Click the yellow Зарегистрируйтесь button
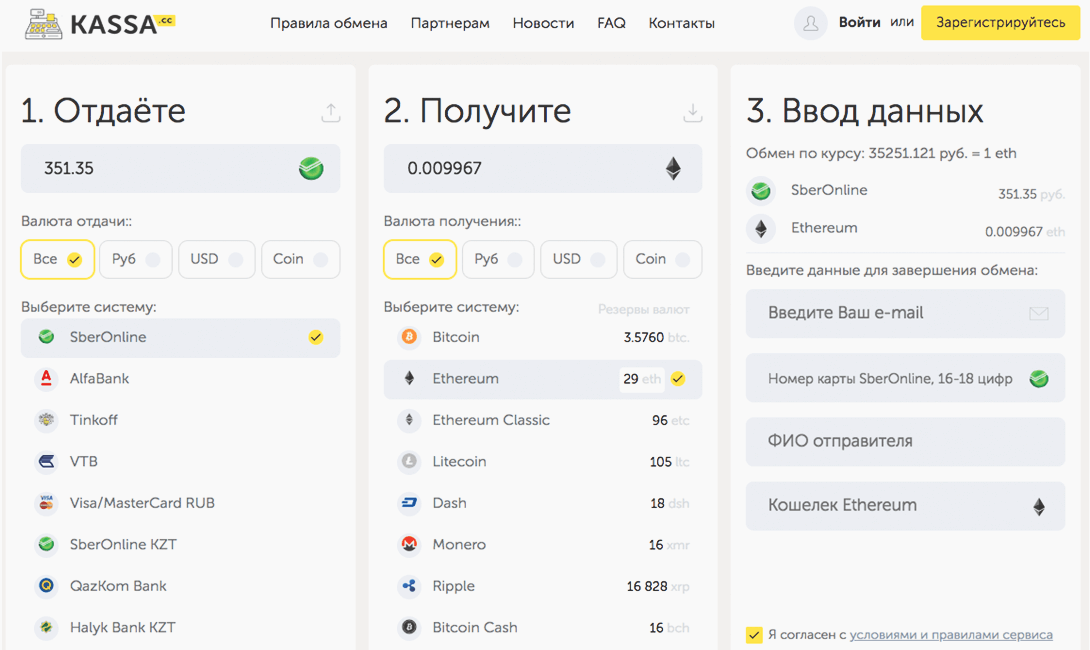The image size is (1090, 650). pyautogui.click(x=1000, y=23)
